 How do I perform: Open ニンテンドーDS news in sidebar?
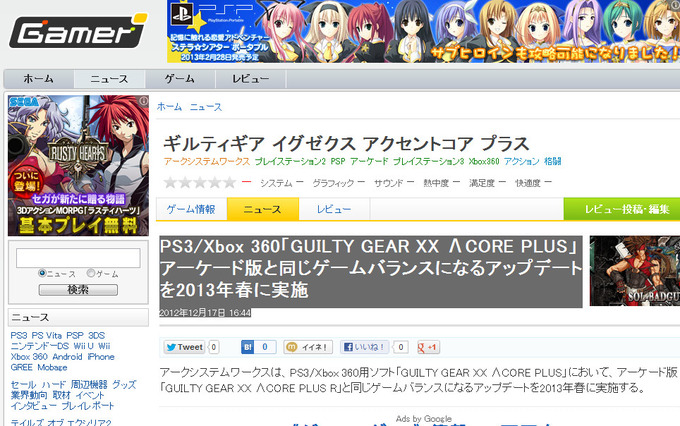pyautogui.click(x=39, y=346)
